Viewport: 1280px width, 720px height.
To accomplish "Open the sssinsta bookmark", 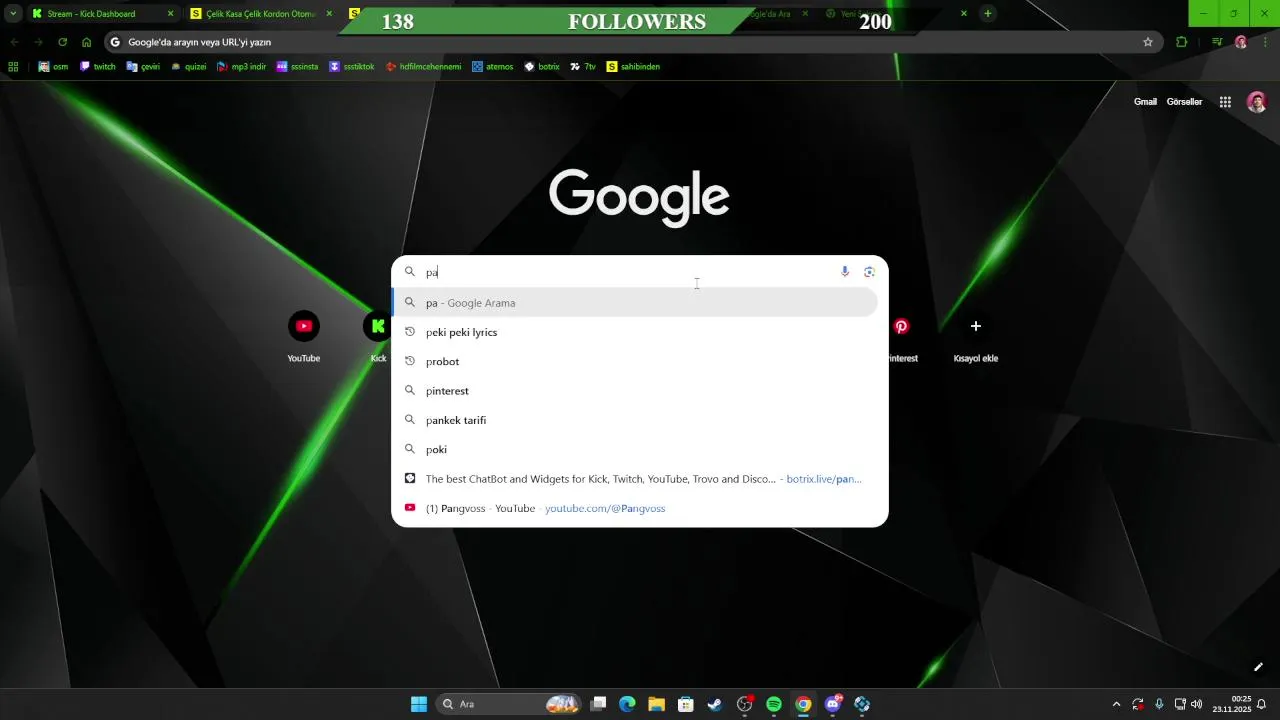I will [x=297, y=67].
